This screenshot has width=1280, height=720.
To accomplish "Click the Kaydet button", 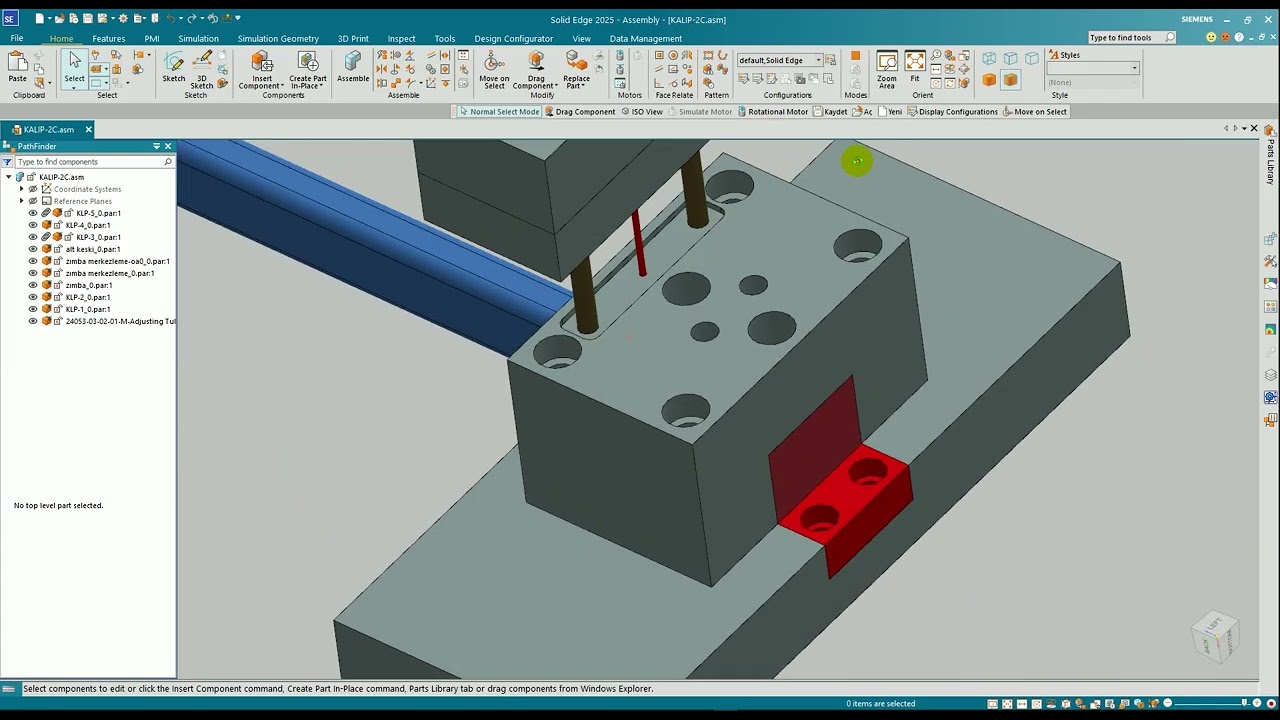I will [x=830, y=112].
